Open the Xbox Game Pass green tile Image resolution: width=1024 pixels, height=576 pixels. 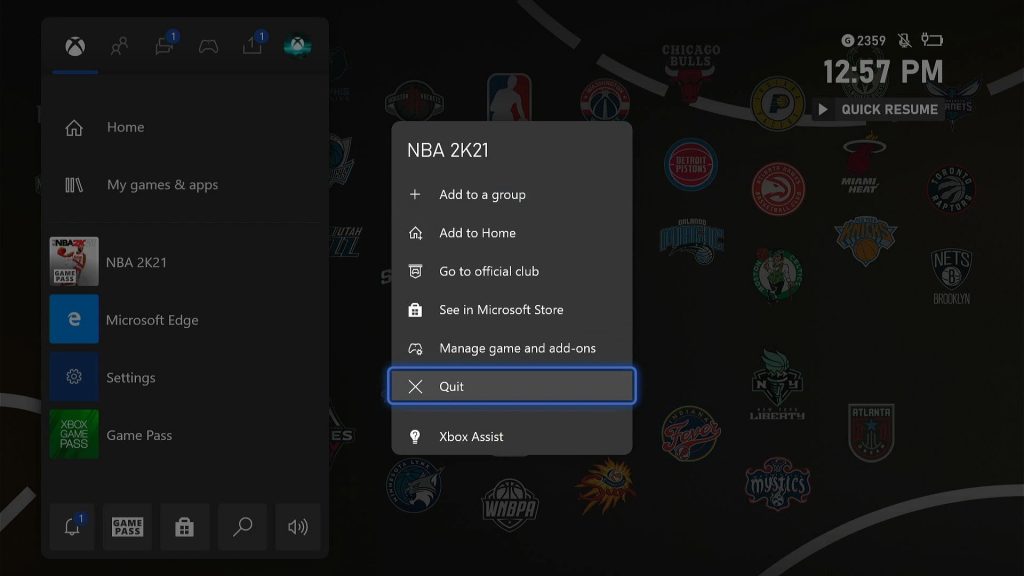click(x=74, y=434)
